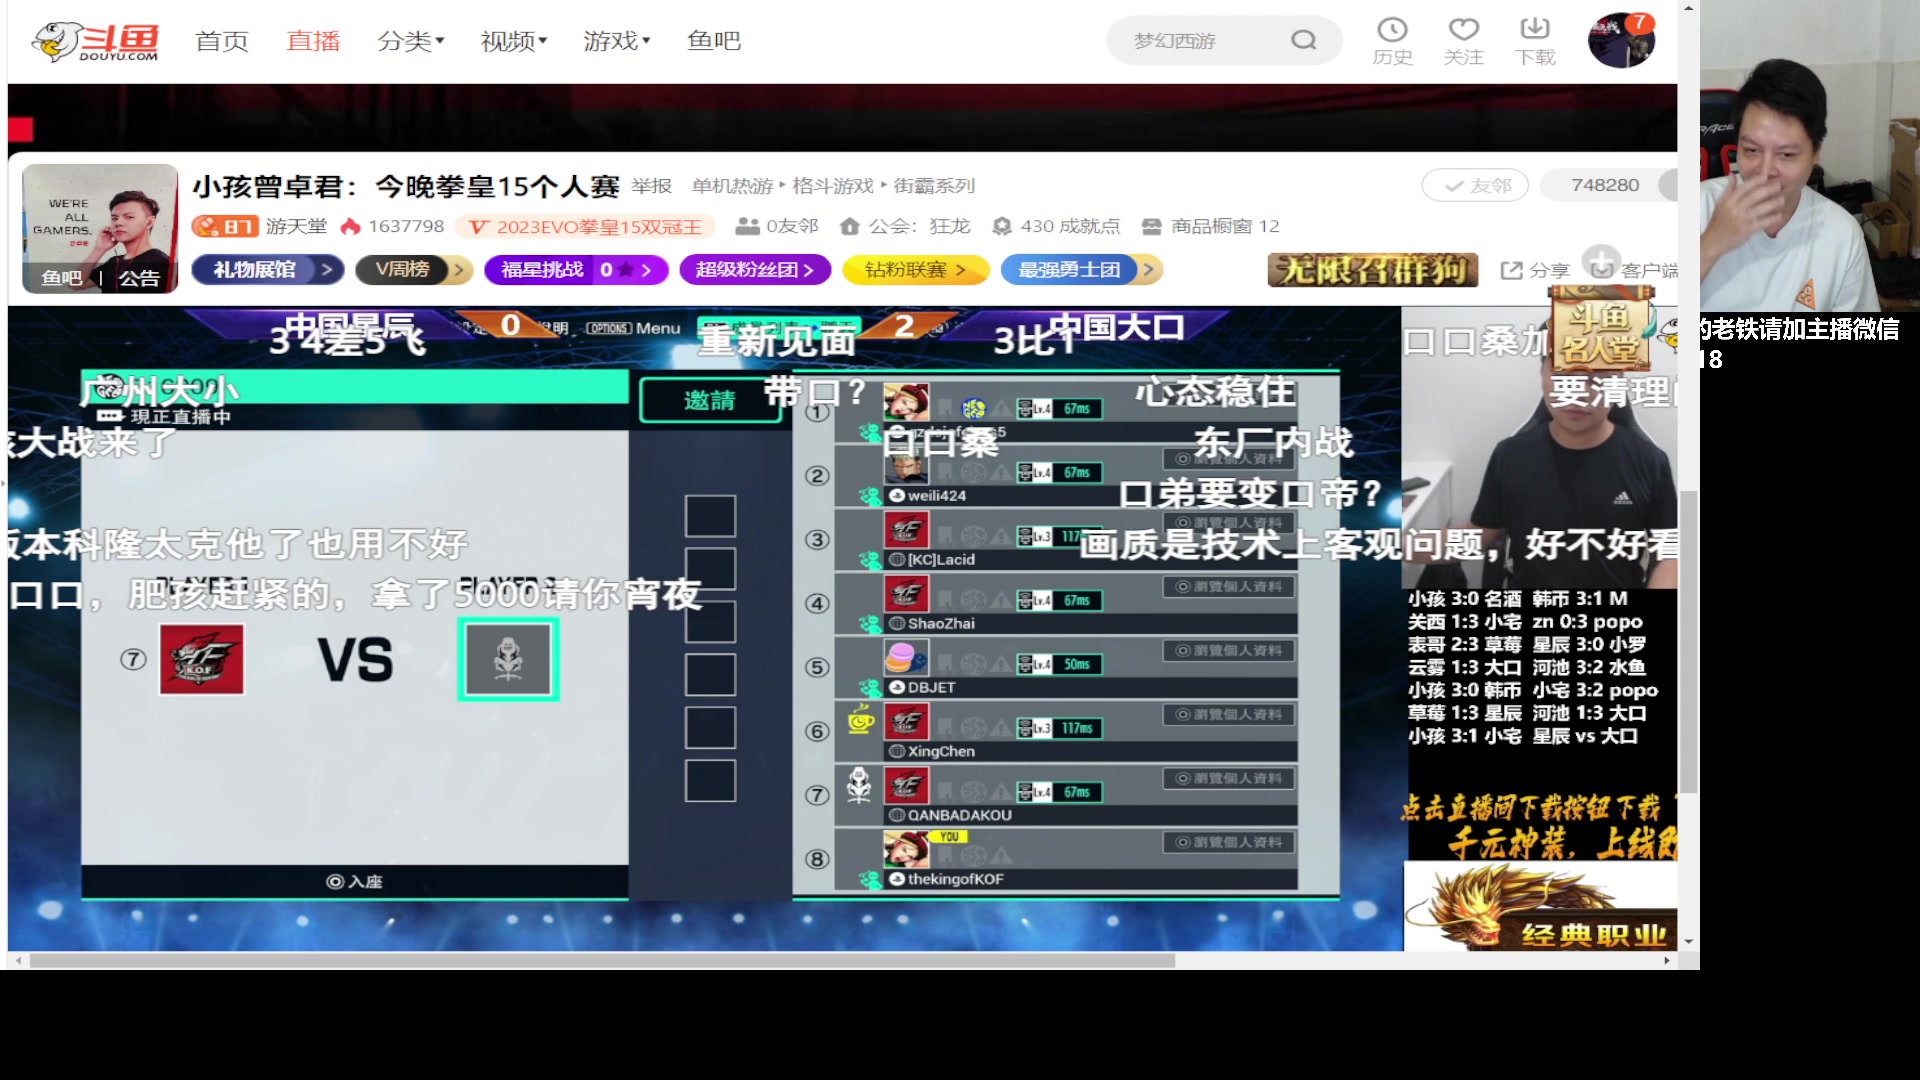1920x1080 pixels.
Task: Click DBJET player macaron avatar
Action: pyautogui.click(x=906, y=658)
